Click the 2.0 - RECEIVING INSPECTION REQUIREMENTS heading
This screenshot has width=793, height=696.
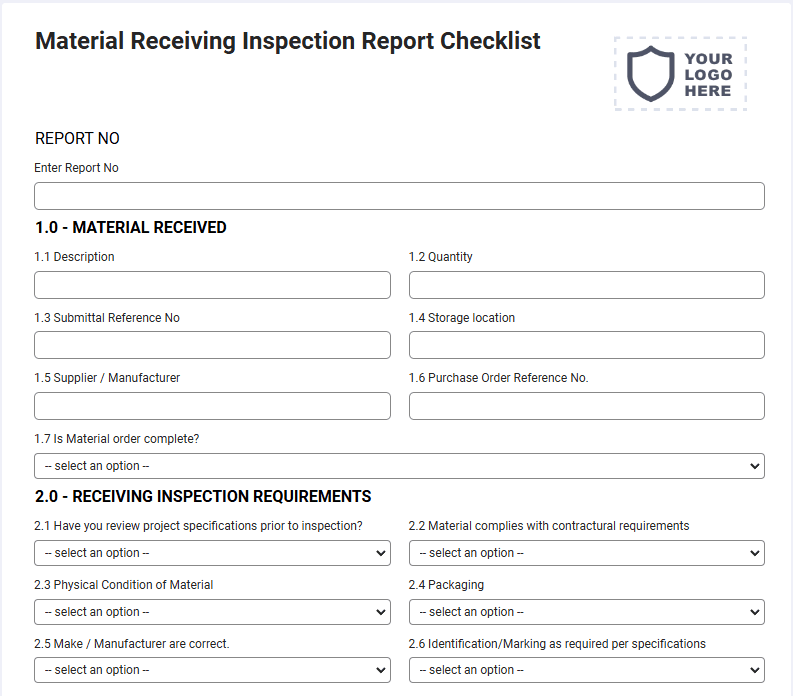203,496
